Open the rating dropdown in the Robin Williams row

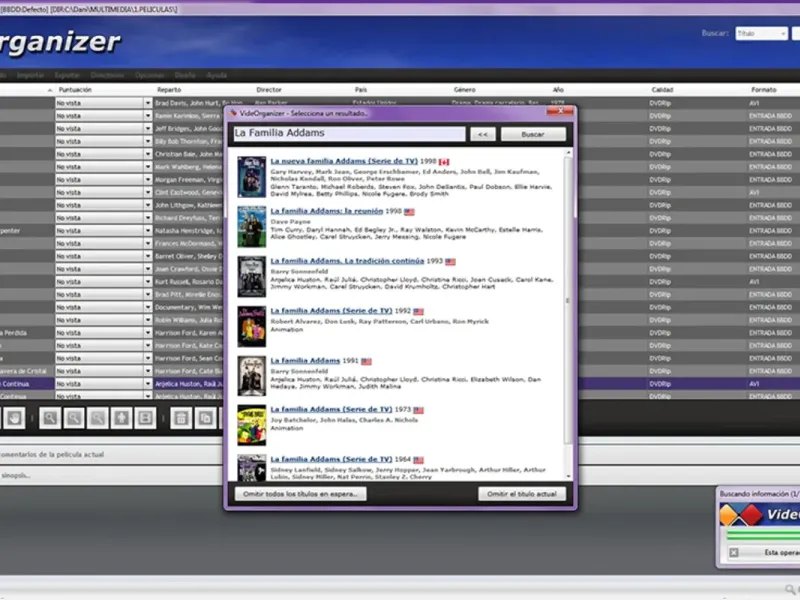148,320
